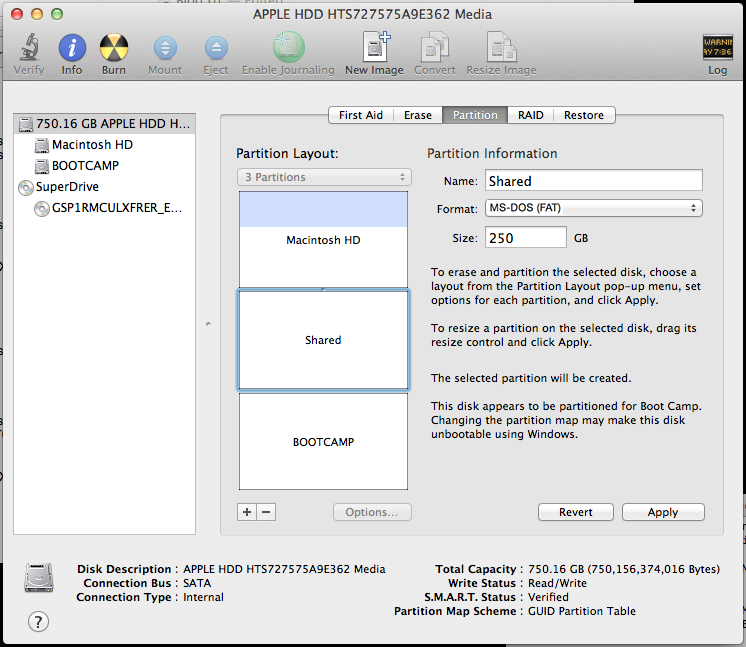Open the Partition Layout popup menu
The image size is (746, 647).
324,177
